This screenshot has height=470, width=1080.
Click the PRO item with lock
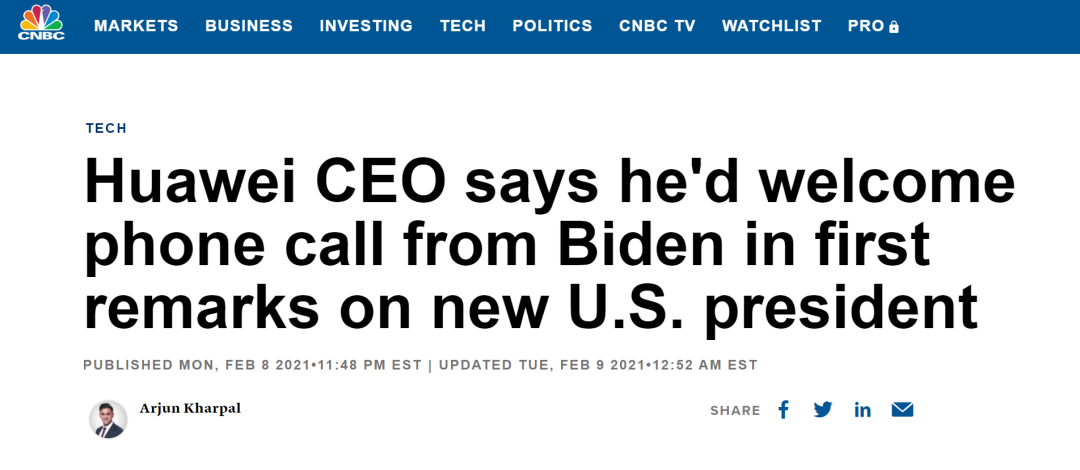pyautogui.click(x=872, y=26)
